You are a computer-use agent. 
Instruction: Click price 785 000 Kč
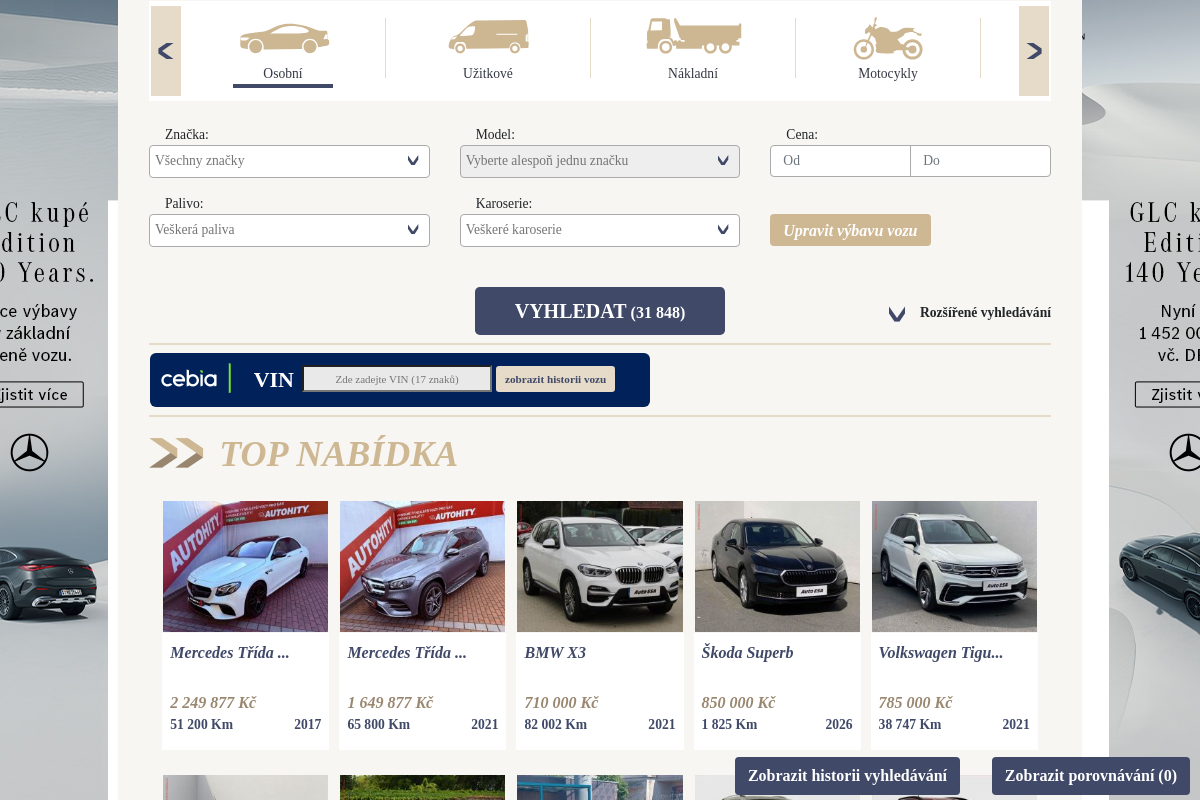915,703
